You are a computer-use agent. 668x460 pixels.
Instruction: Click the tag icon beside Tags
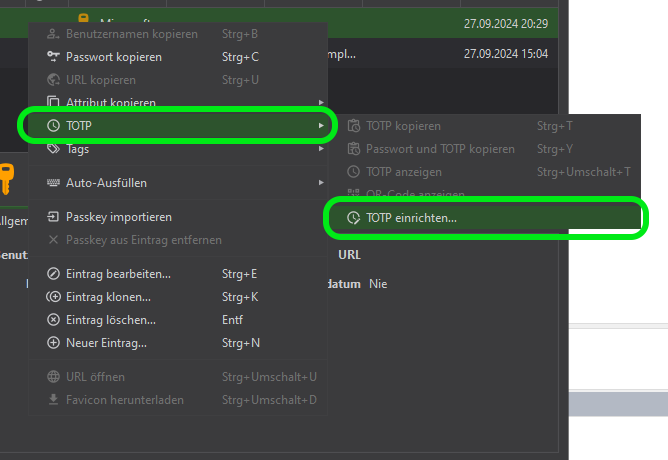pos(54,149)
